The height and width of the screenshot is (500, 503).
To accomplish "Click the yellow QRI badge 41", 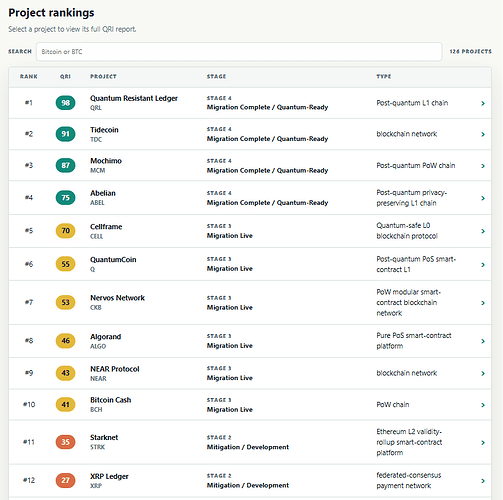I will [x=65, y=404].
